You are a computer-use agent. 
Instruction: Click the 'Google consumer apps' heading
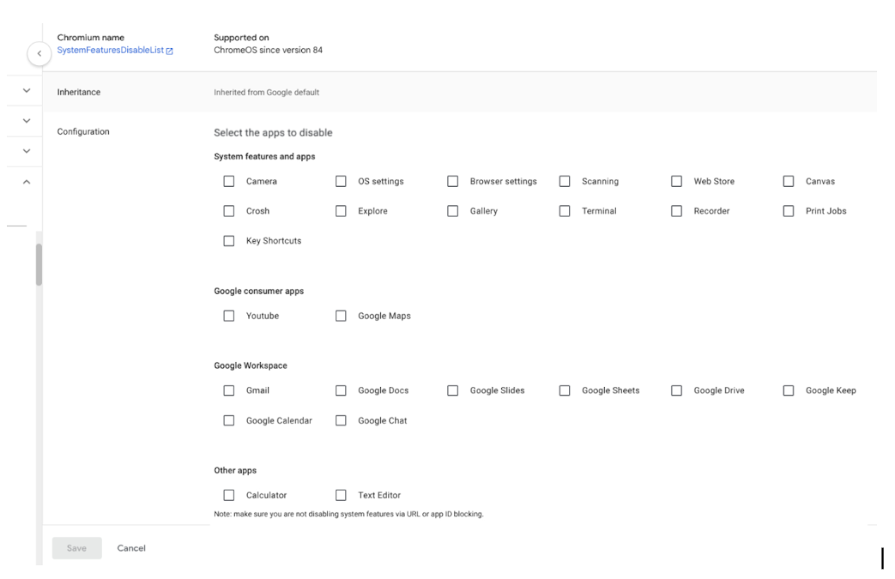pyautogui.click(x=259, y=291)
